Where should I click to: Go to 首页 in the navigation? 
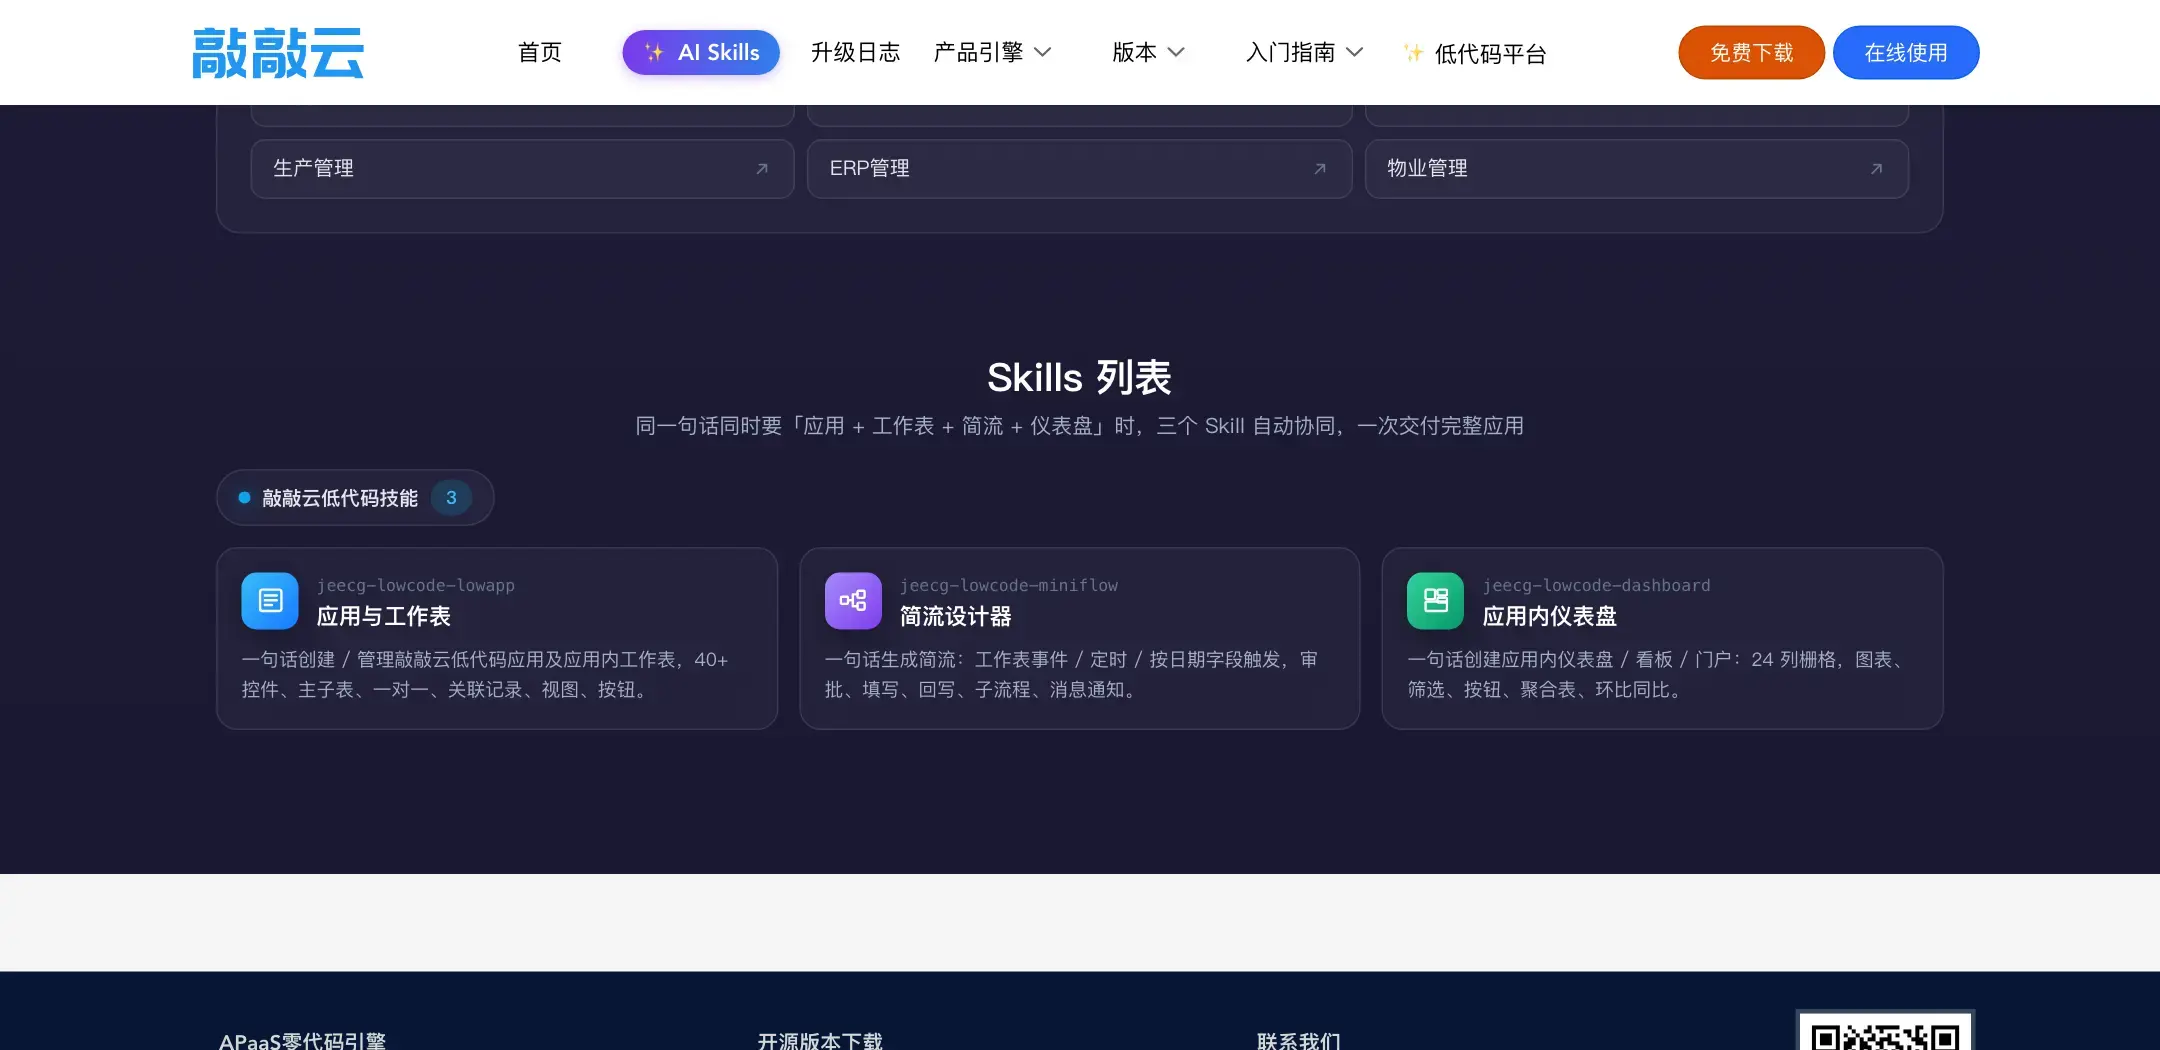pyautogui.click(x=540, y=52)
